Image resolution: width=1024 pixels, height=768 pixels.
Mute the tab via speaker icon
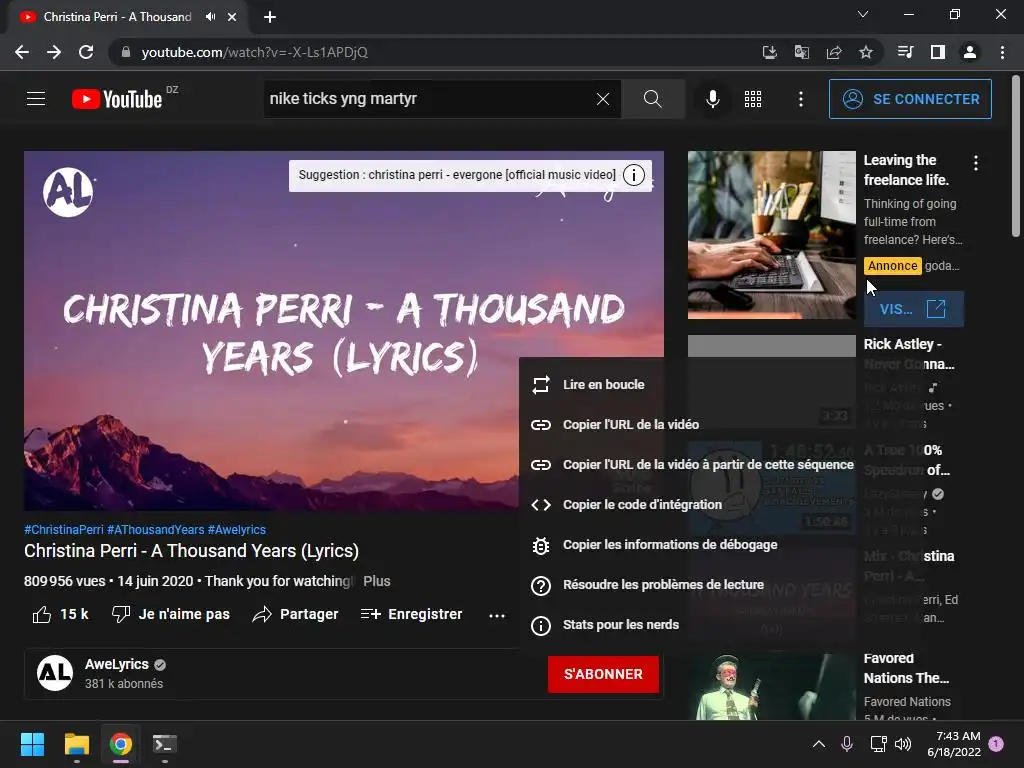(210, 17)
